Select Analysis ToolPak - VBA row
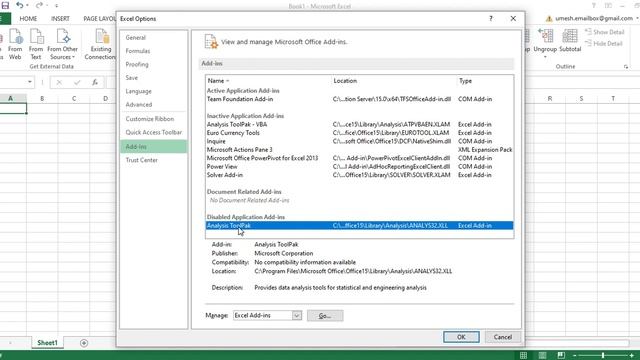 coord(359,124)
